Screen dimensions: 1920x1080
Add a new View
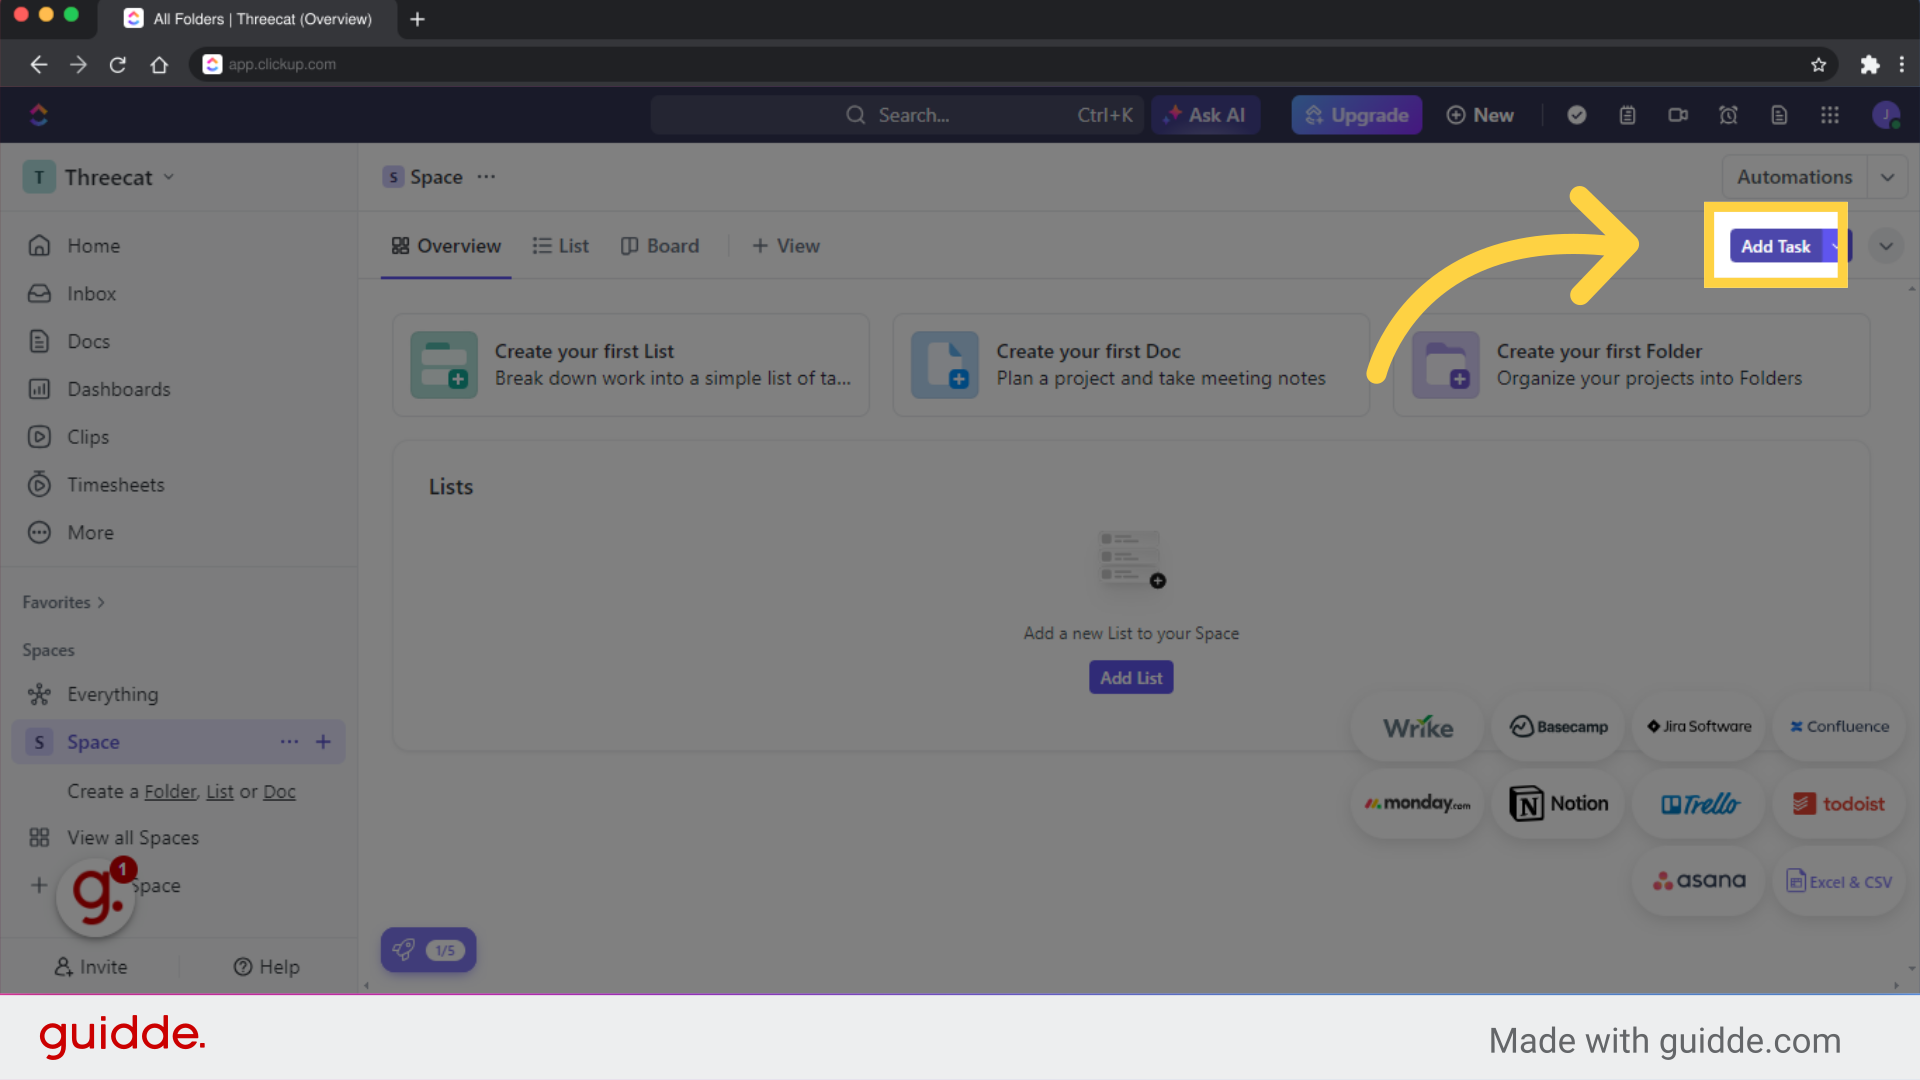786,246
